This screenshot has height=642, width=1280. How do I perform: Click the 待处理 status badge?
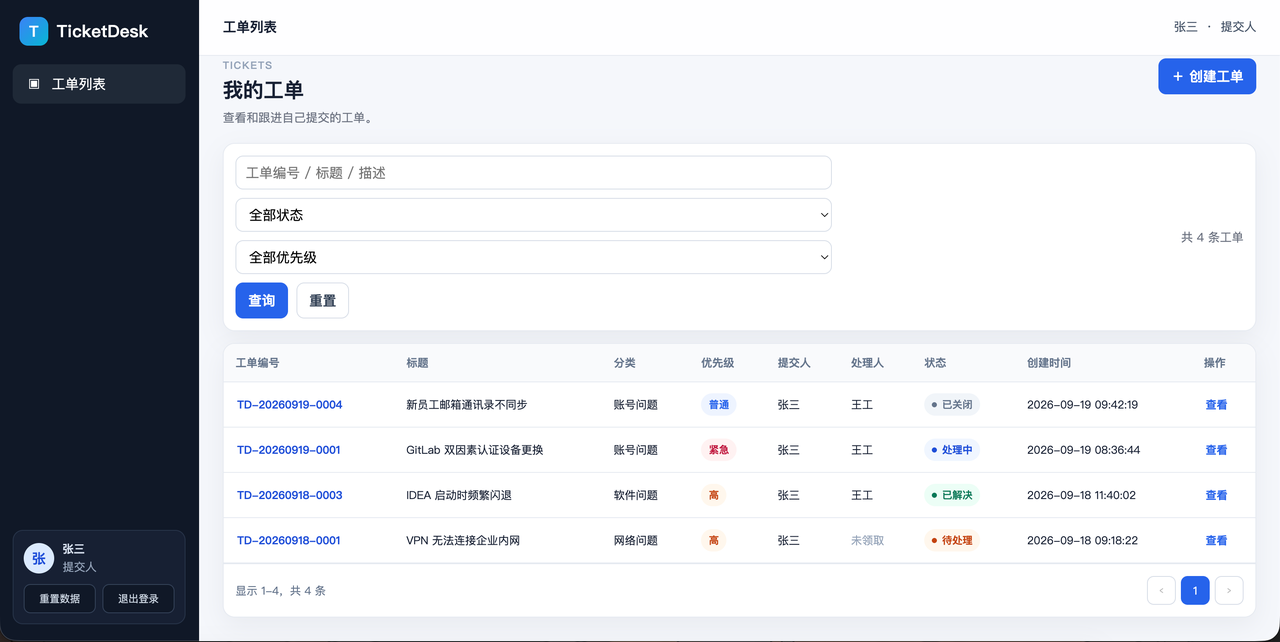[x=952, y=540]
